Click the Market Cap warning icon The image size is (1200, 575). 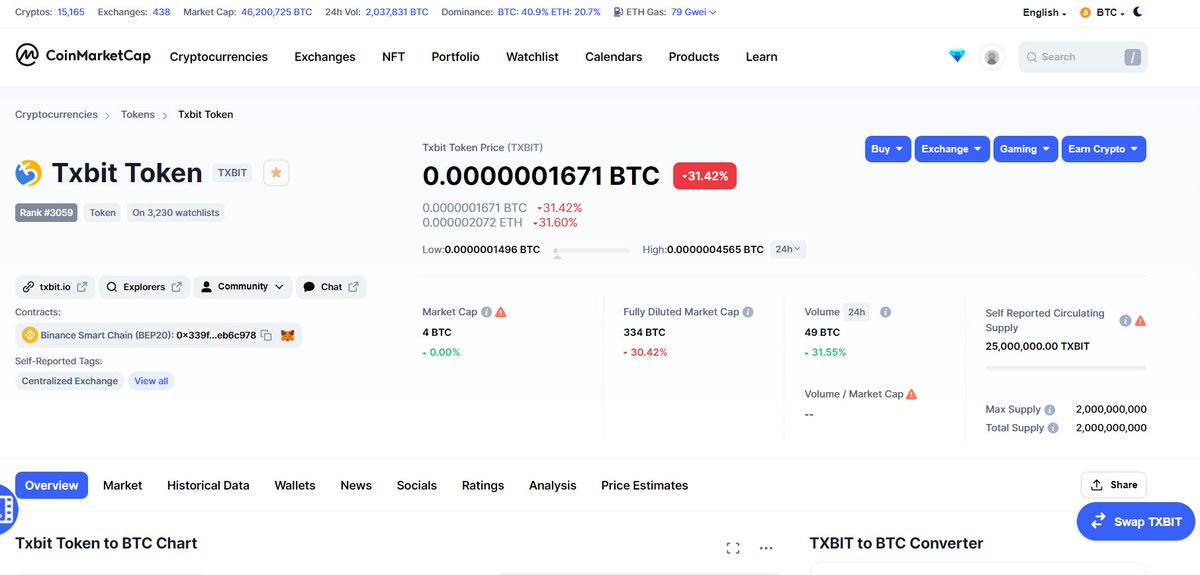coord(501,312)
